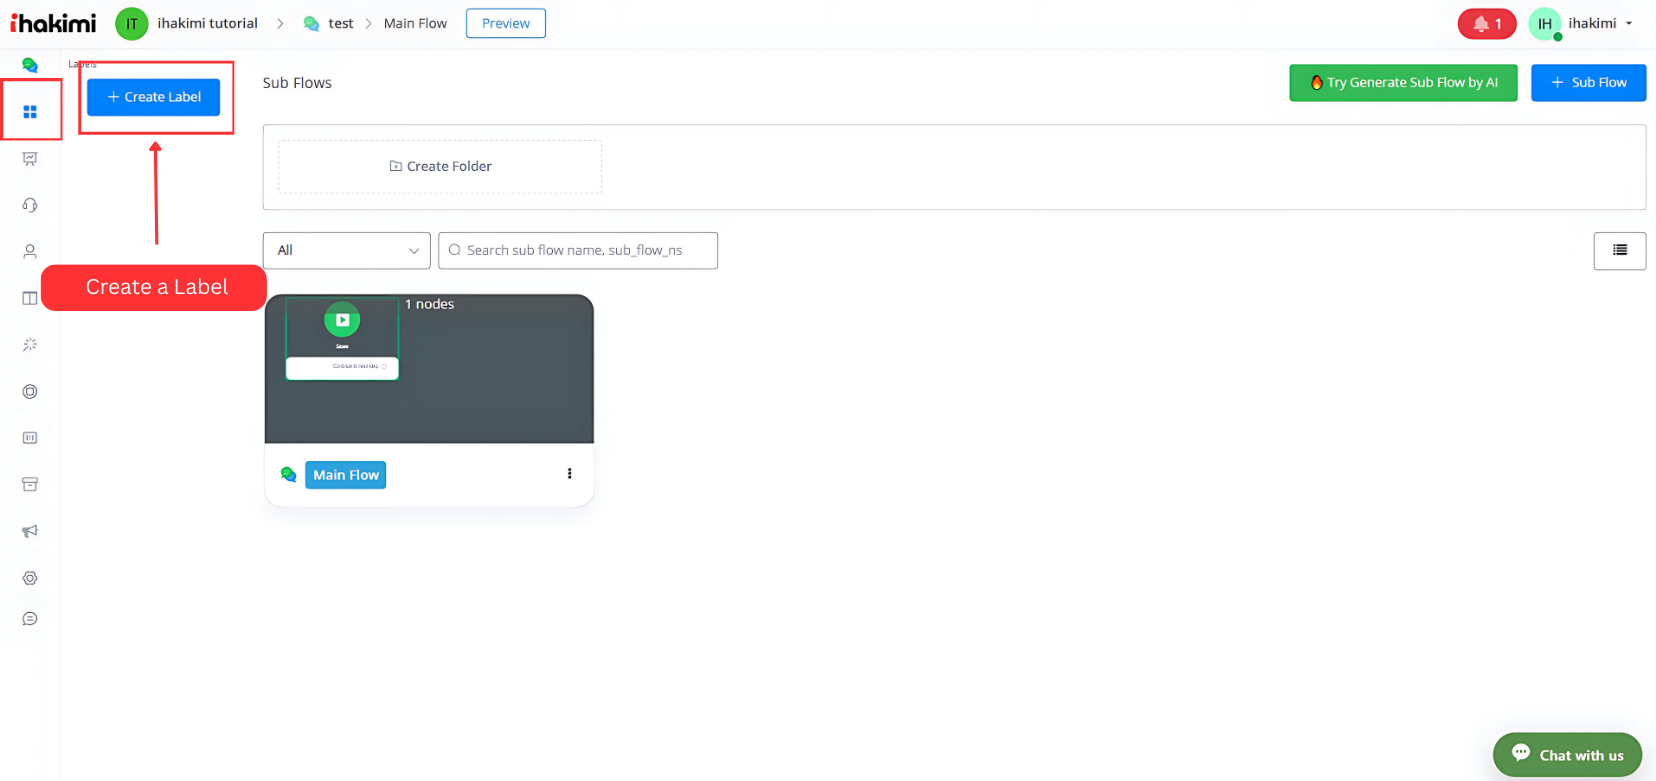Click the sub flow search field

tap(578, 251)
